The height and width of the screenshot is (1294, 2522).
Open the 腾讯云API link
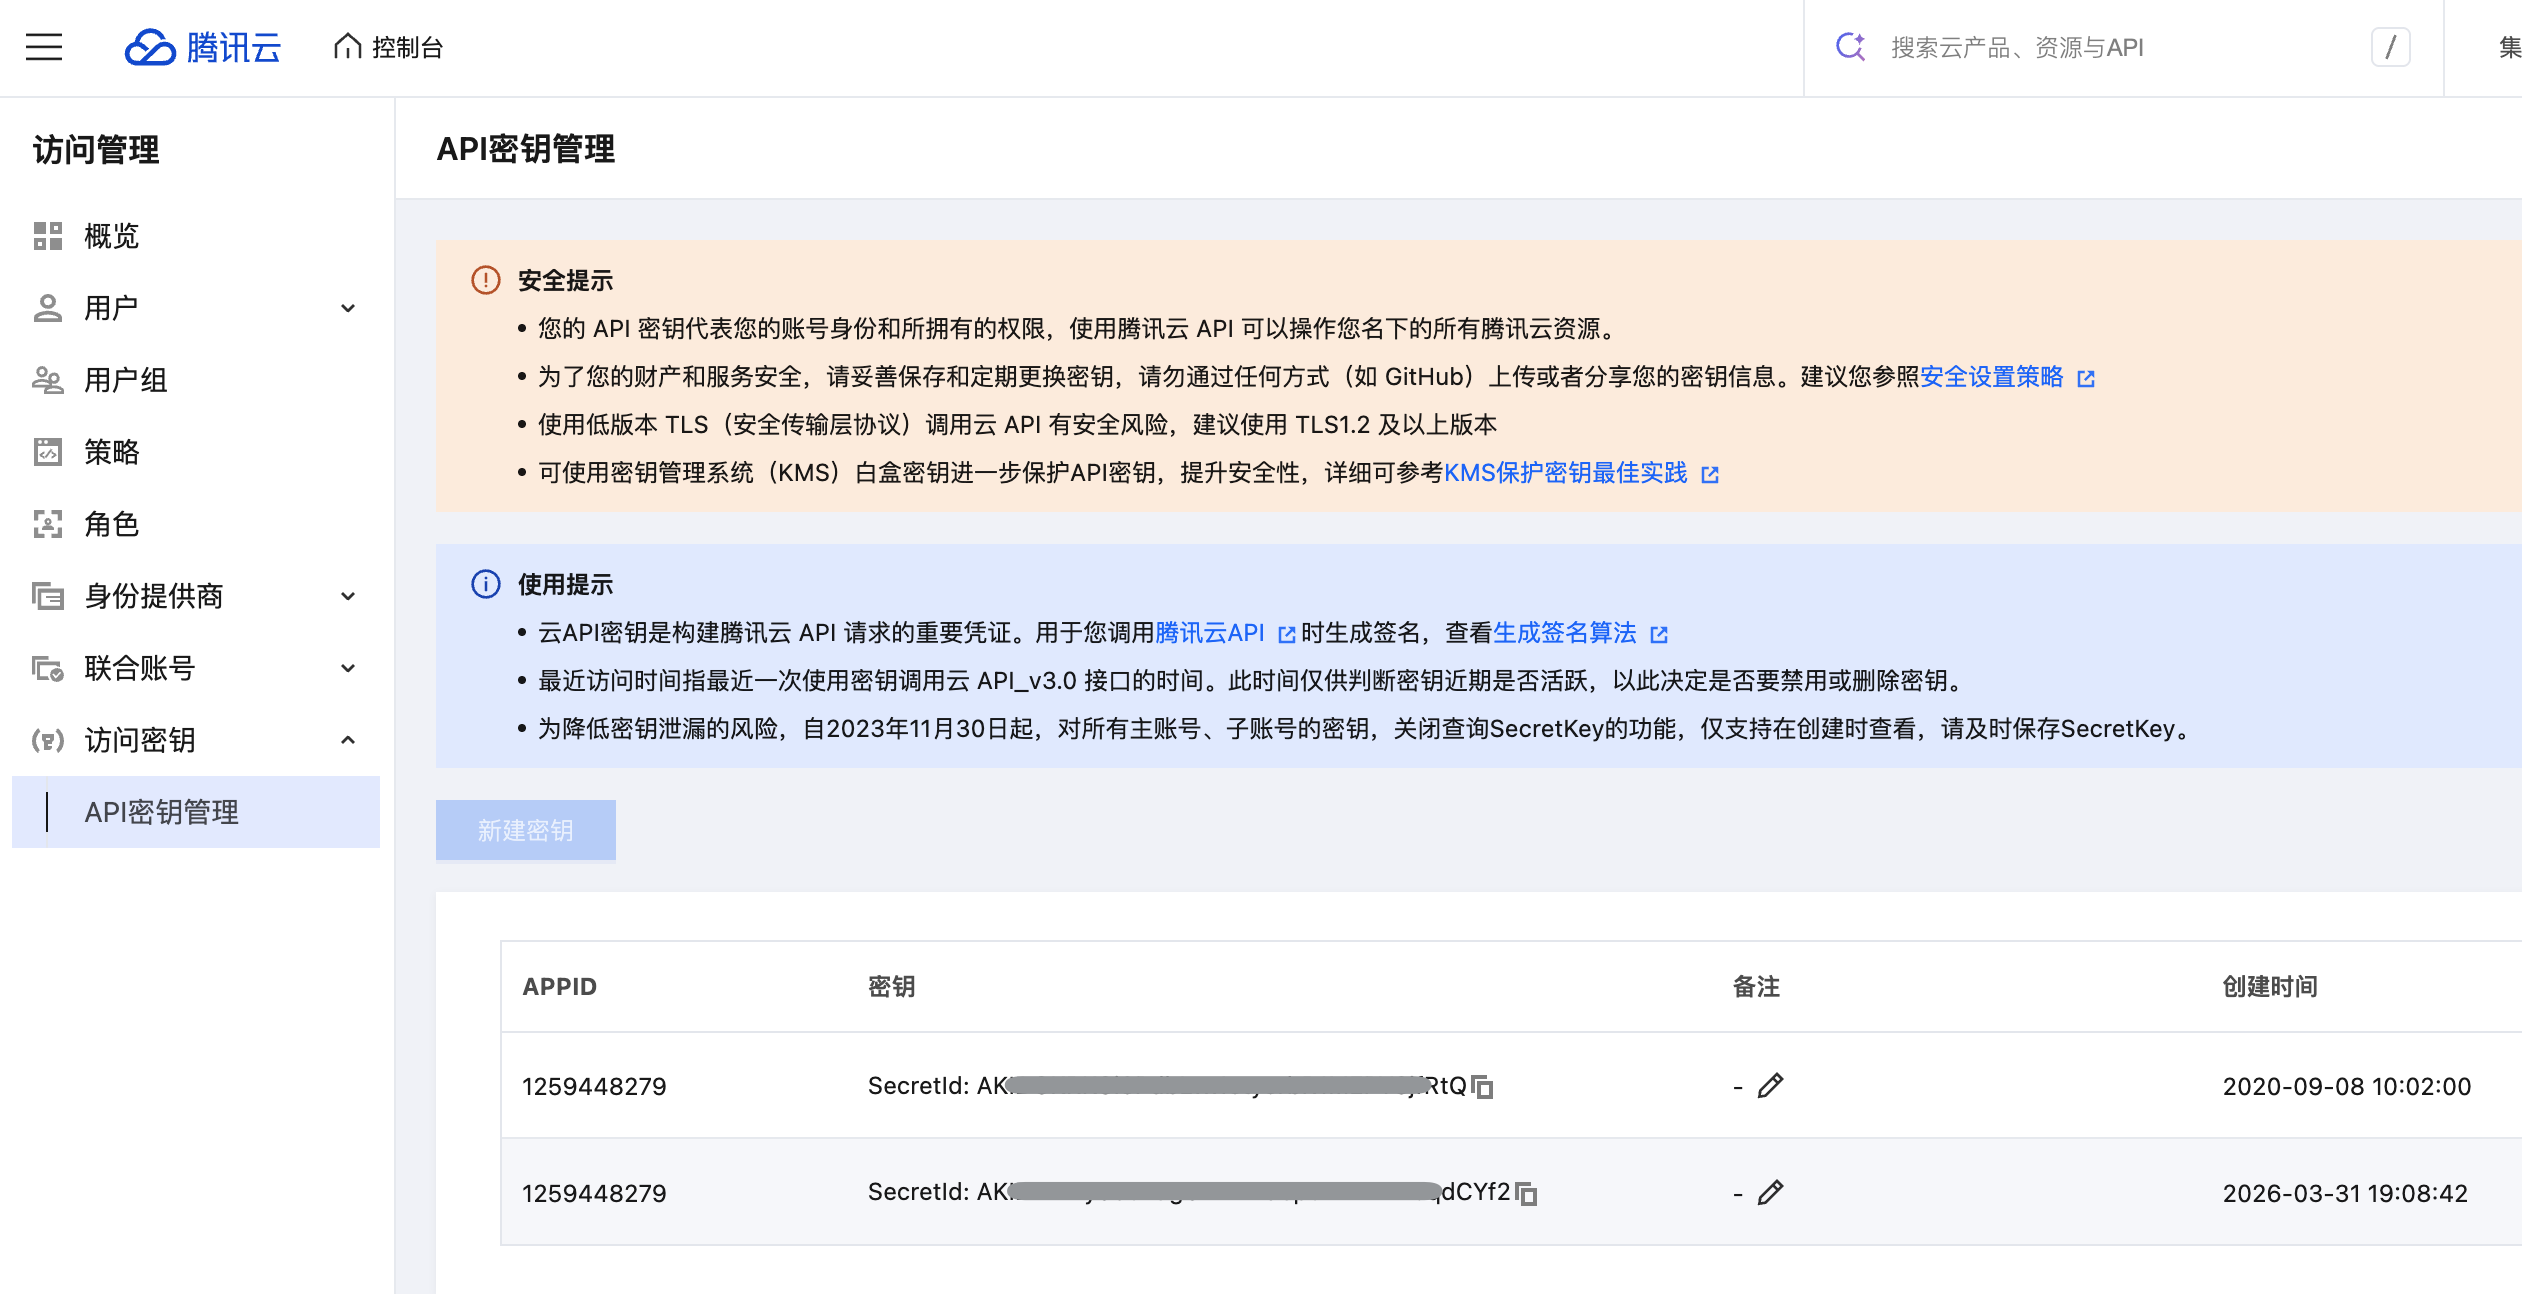click(x=1210, y=633)
